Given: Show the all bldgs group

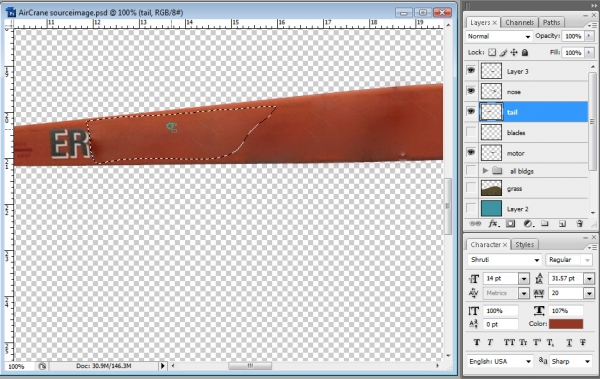Looking at the screenshot, I should click(x=471, y=170).
